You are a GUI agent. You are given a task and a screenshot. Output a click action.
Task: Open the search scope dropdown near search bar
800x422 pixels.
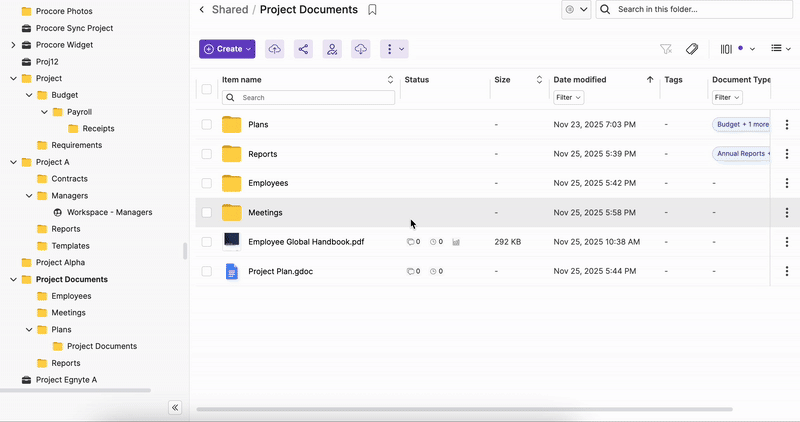[x=576, y=10]
